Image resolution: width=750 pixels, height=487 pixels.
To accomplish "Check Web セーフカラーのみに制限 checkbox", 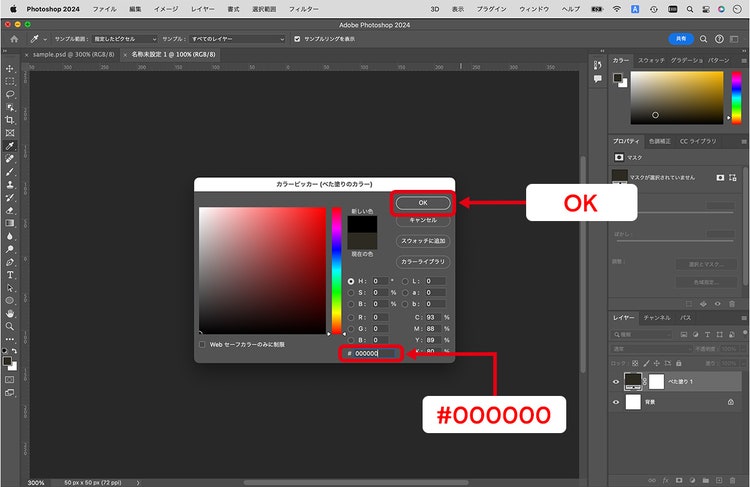I will tap(202, 344).
